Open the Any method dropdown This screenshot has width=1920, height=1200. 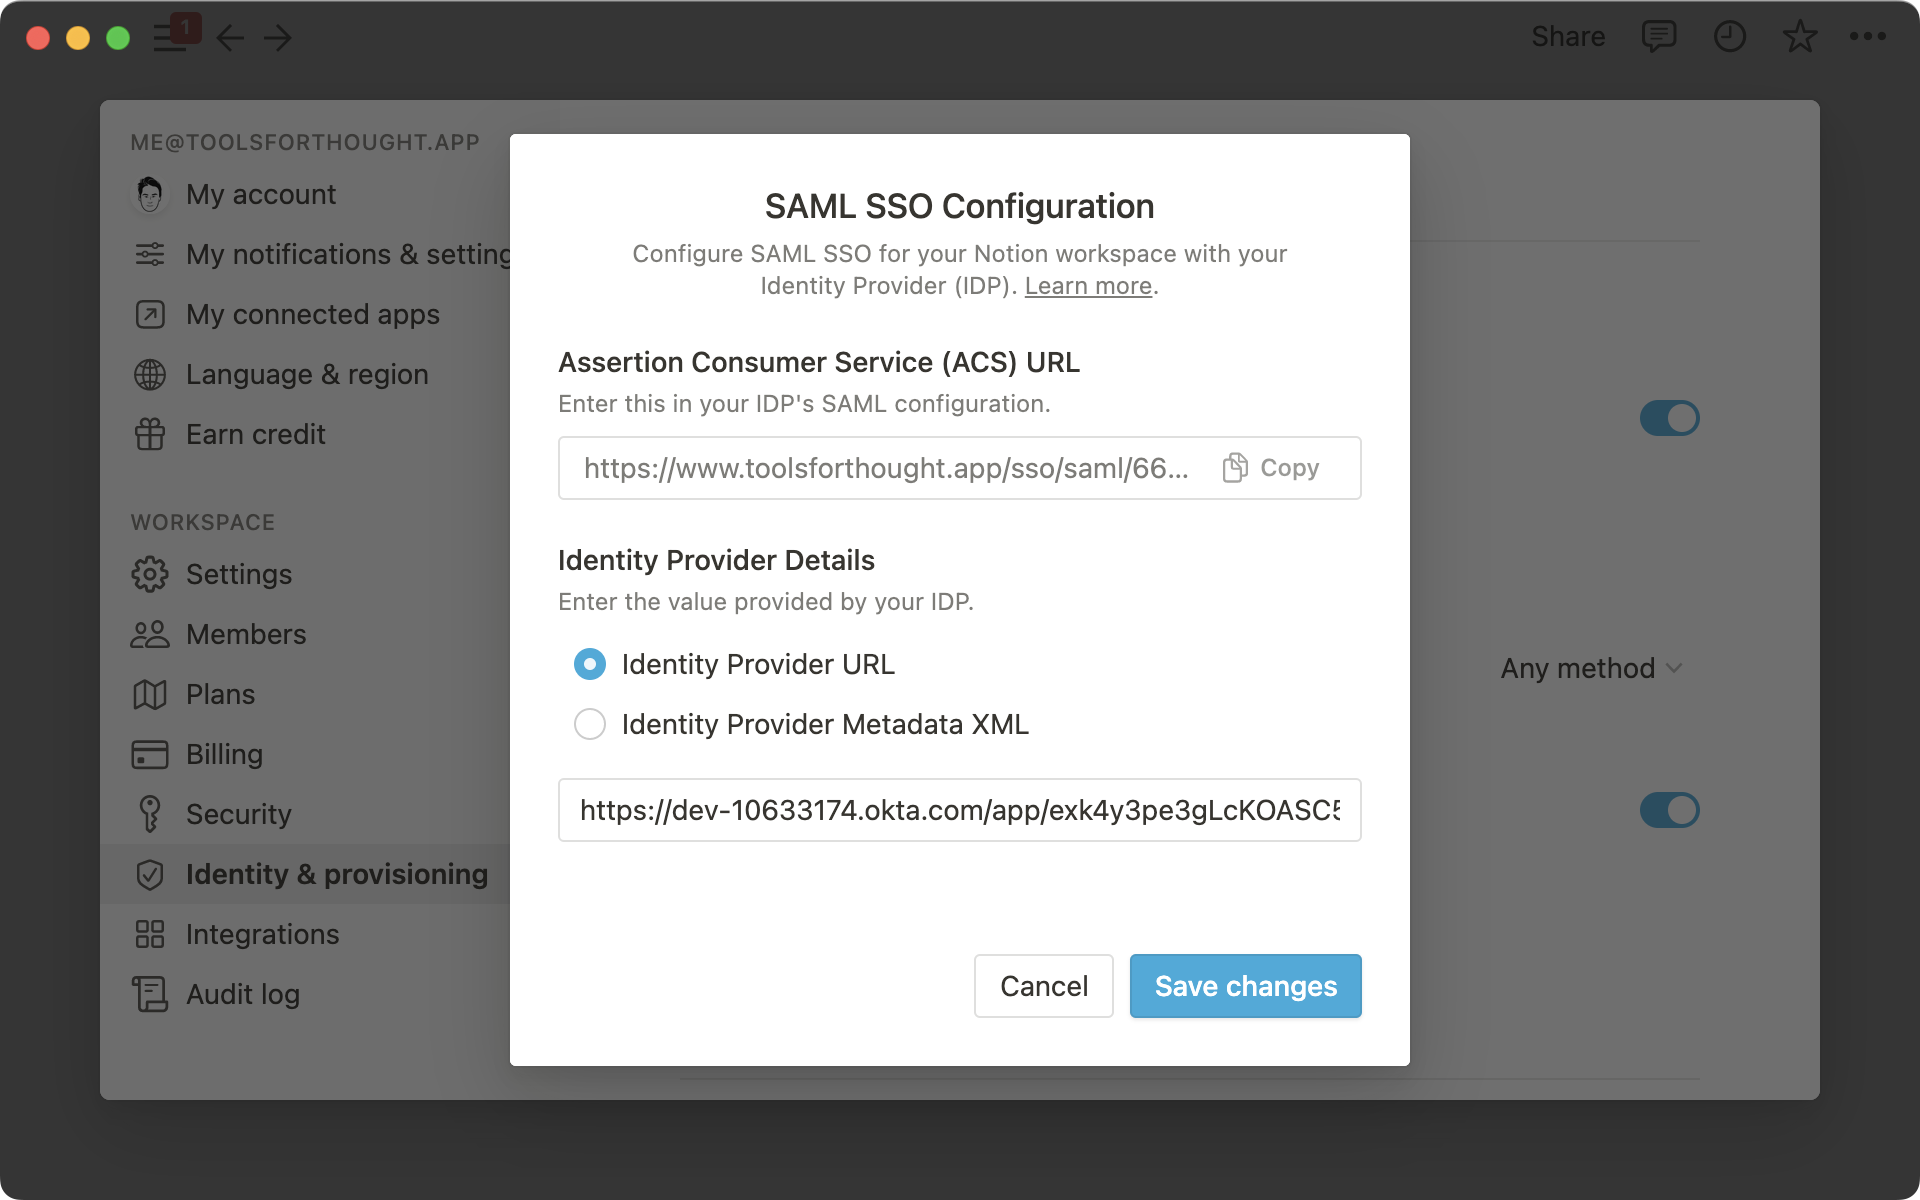(1591, 668)
